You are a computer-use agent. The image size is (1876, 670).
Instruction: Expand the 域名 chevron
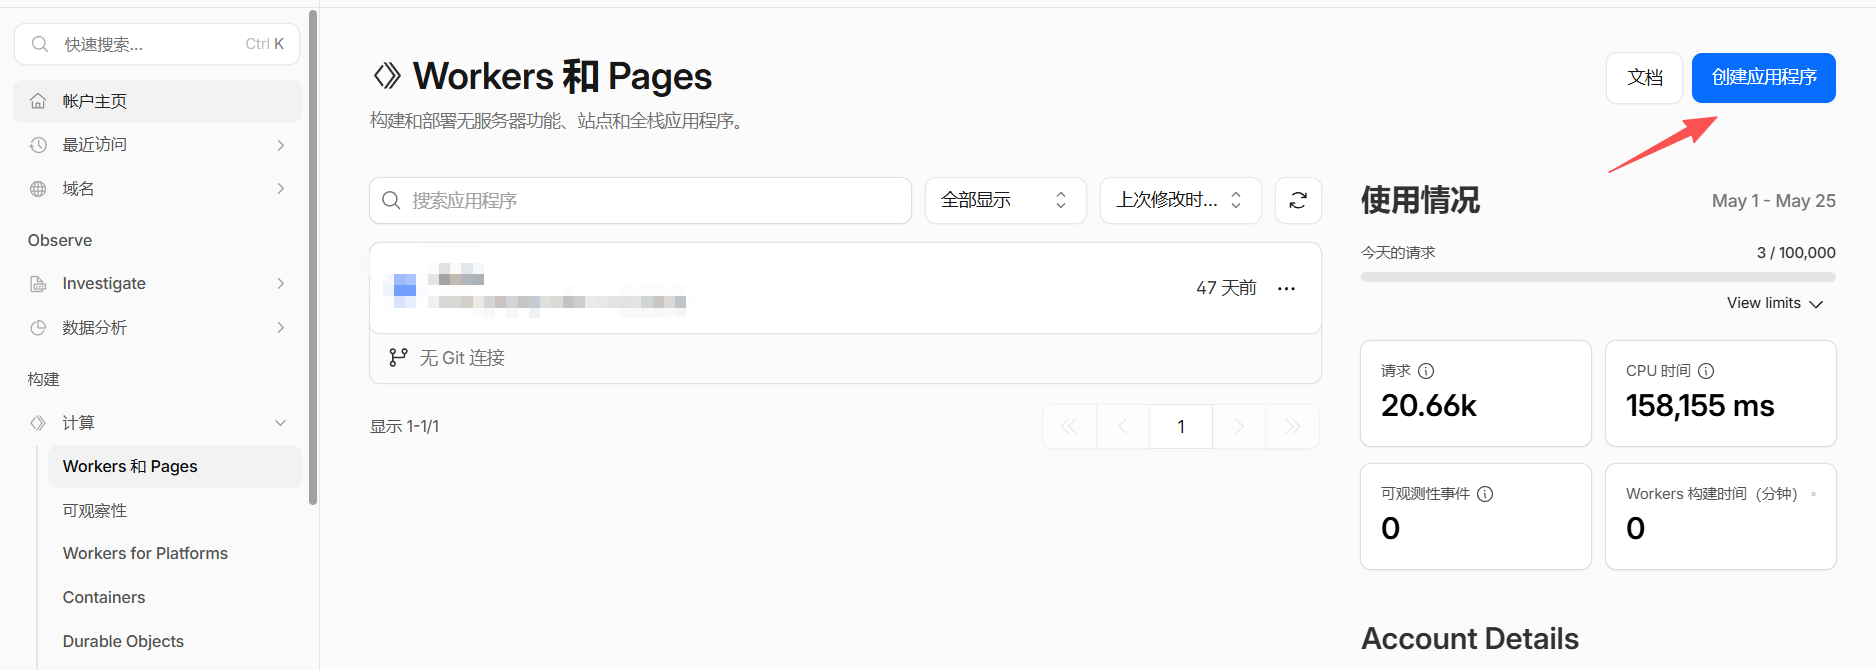pos(281,189)
